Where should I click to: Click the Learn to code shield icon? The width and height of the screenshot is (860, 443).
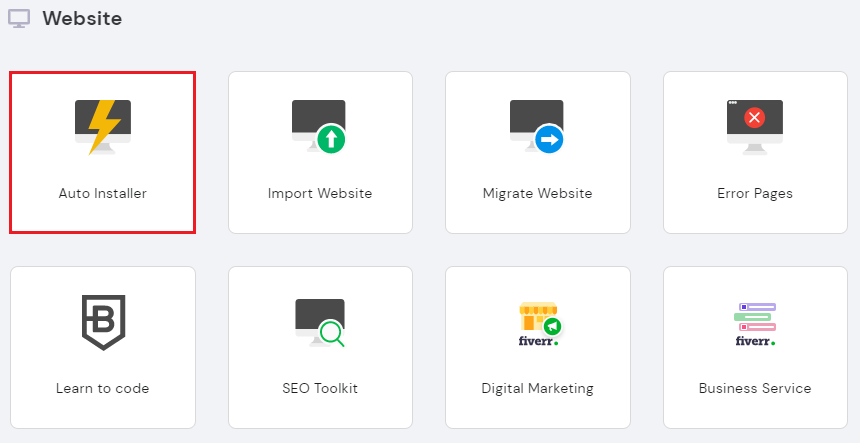(103, 322)
